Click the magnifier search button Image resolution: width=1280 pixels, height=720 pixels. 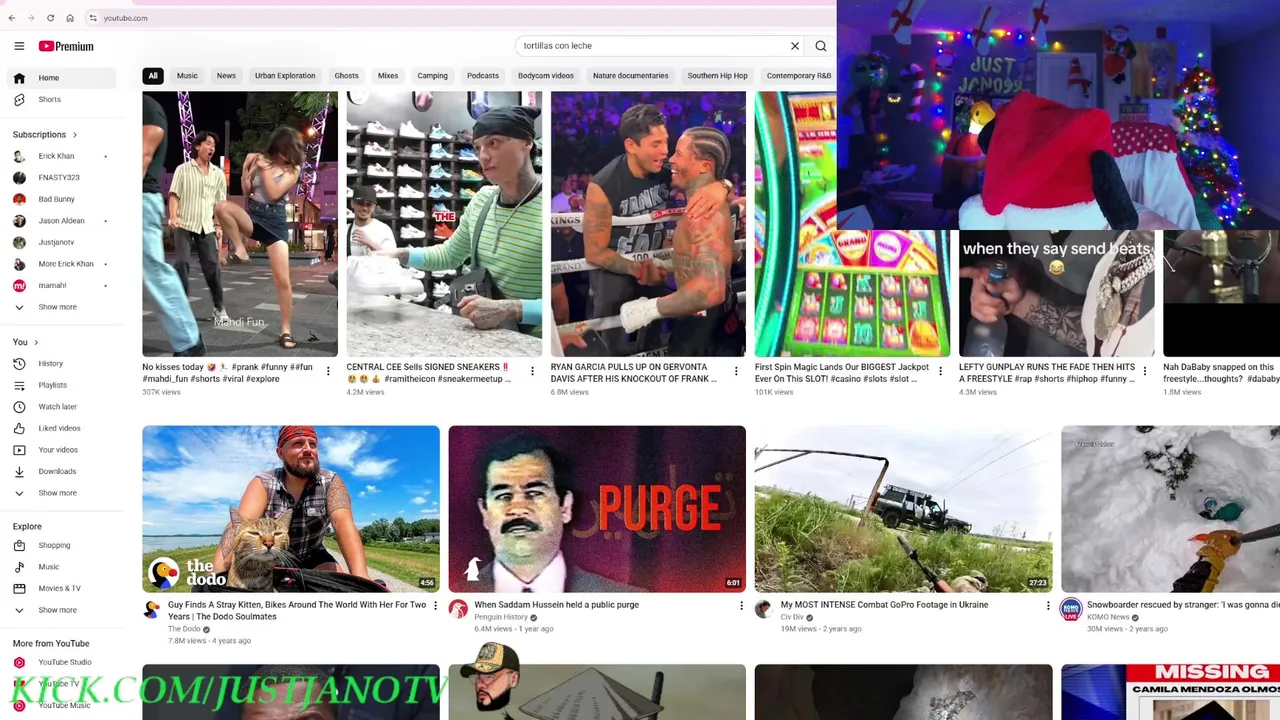pyautogui.click(x=821, y=46)
